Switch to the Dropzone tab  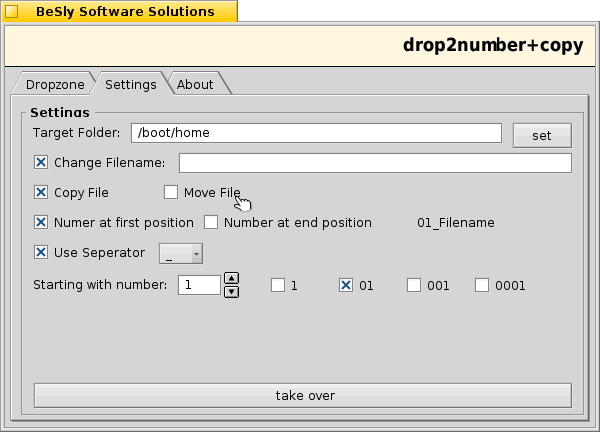[53, 85]
